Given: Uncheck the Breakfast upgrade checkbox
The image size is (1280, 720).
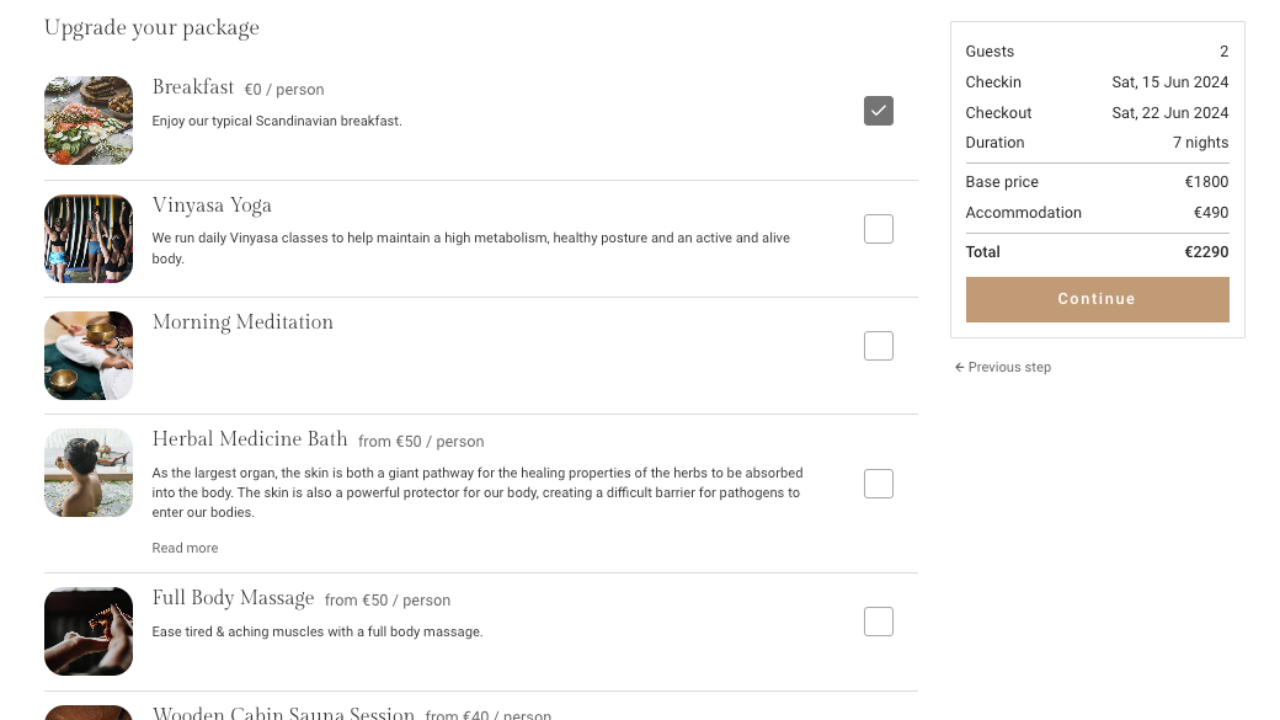Looking at the screenshot, I should click(x=878, y=111).
